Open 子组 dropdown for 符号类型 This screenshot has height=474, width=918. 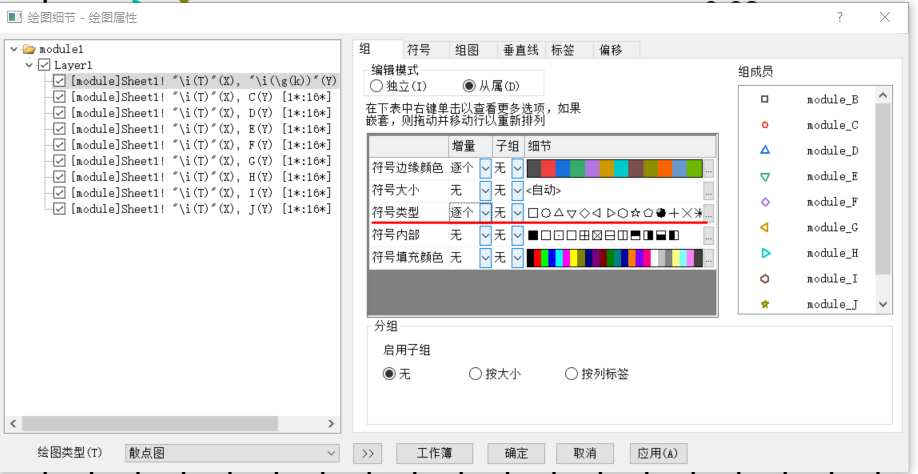(517, 213)
